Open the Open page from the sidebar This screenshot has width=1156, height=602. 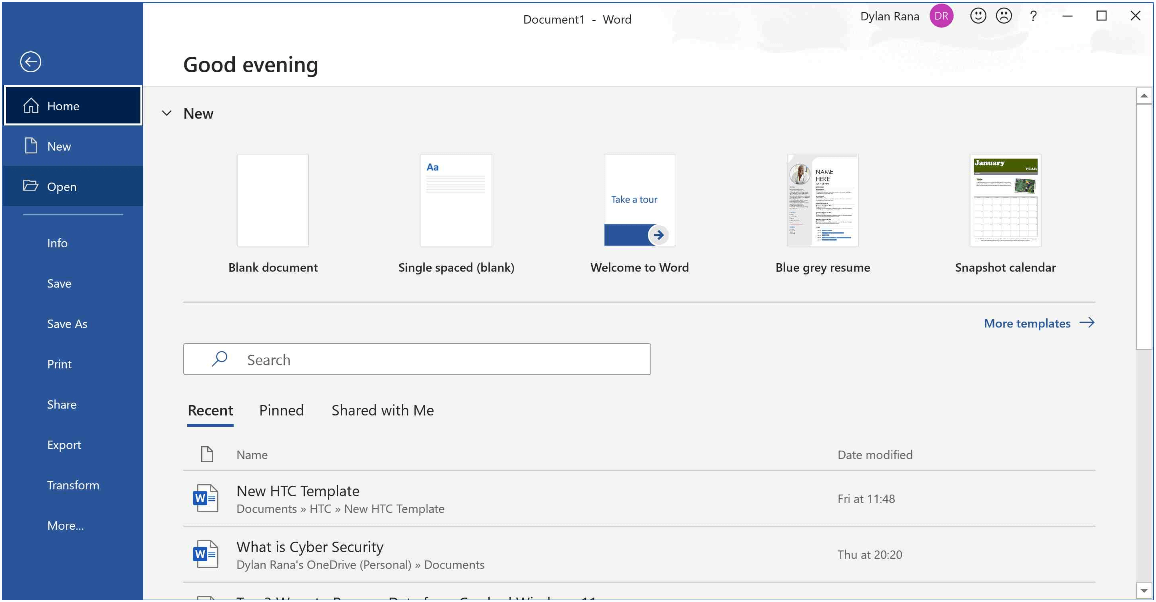coord(62,186)
